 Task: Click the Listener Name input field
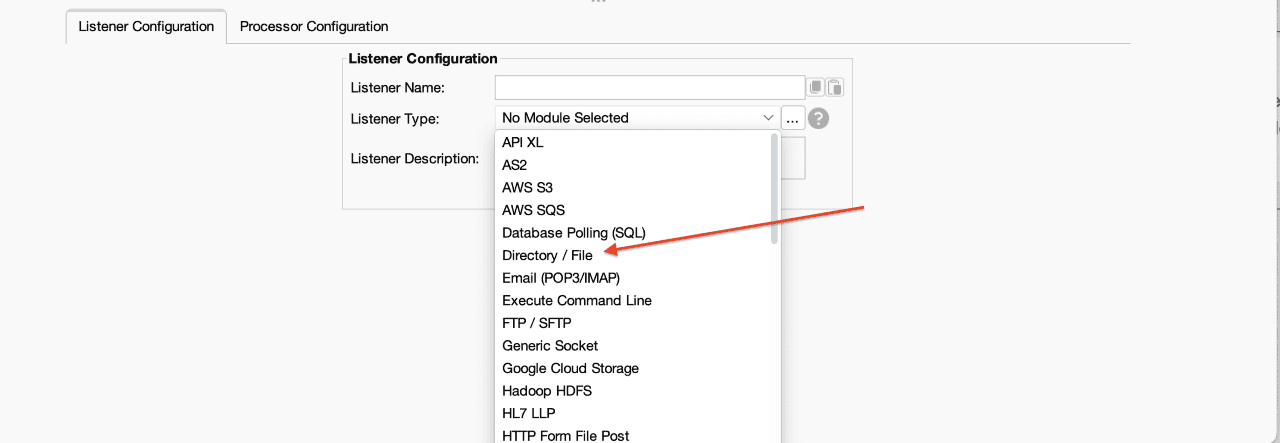650,88
